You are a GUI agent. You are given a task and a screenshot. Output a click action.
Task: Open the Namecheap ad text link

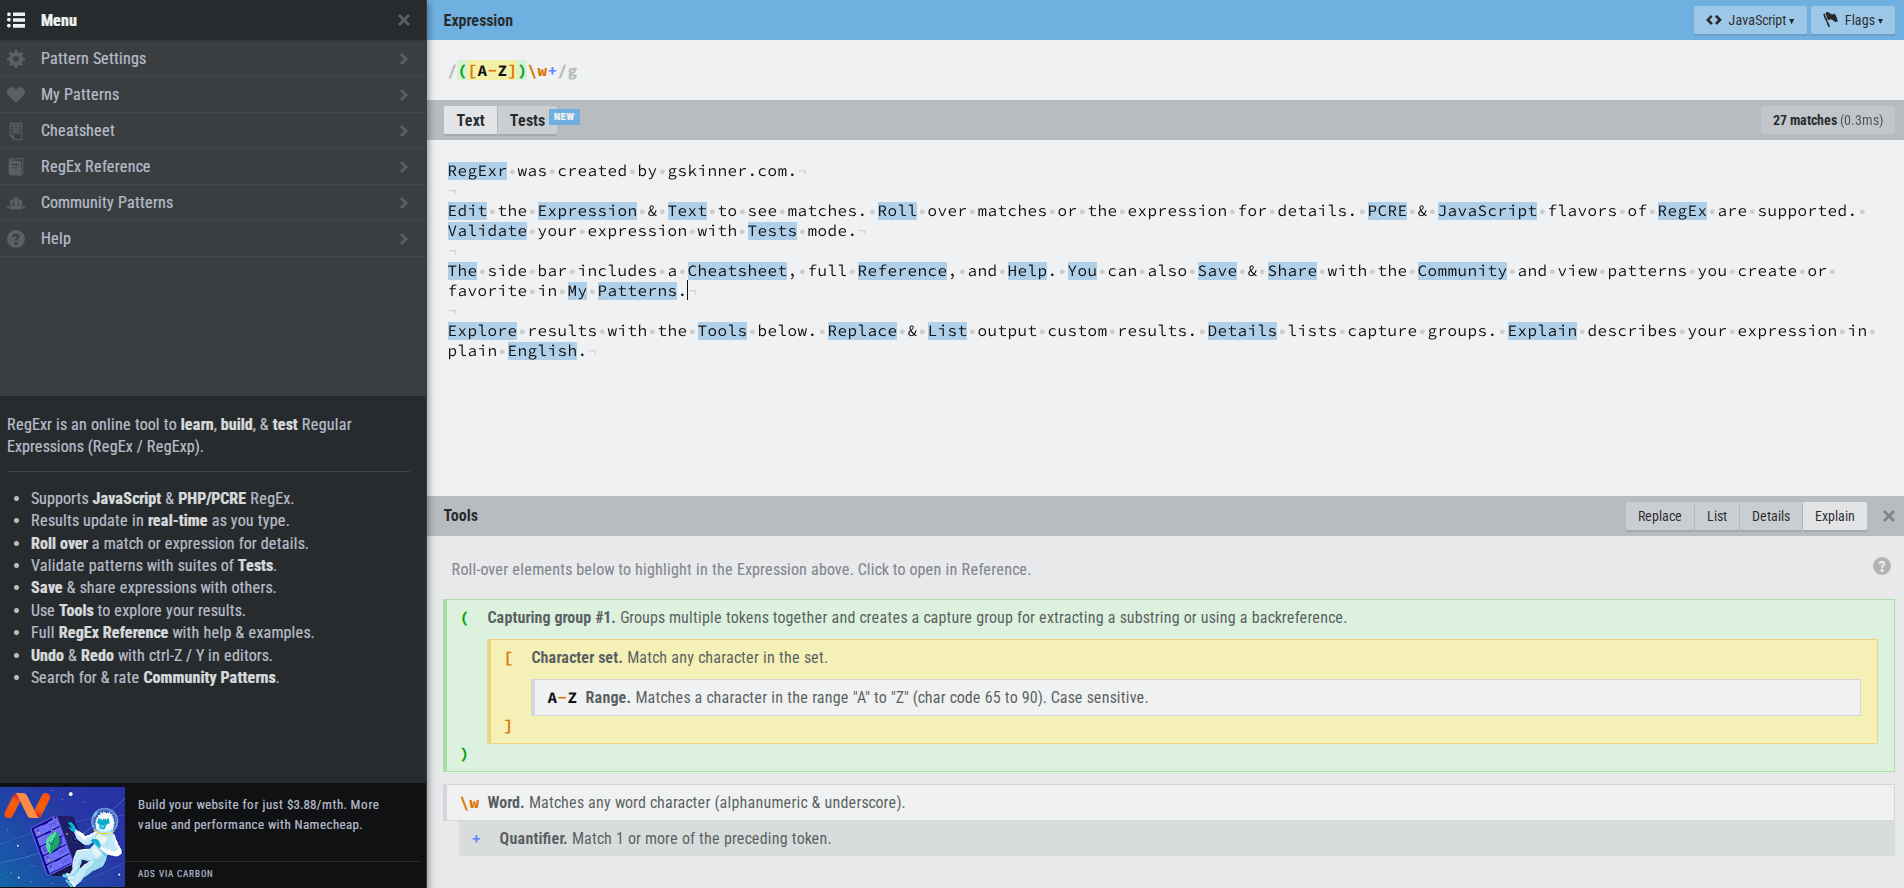[x=258, y=815]
